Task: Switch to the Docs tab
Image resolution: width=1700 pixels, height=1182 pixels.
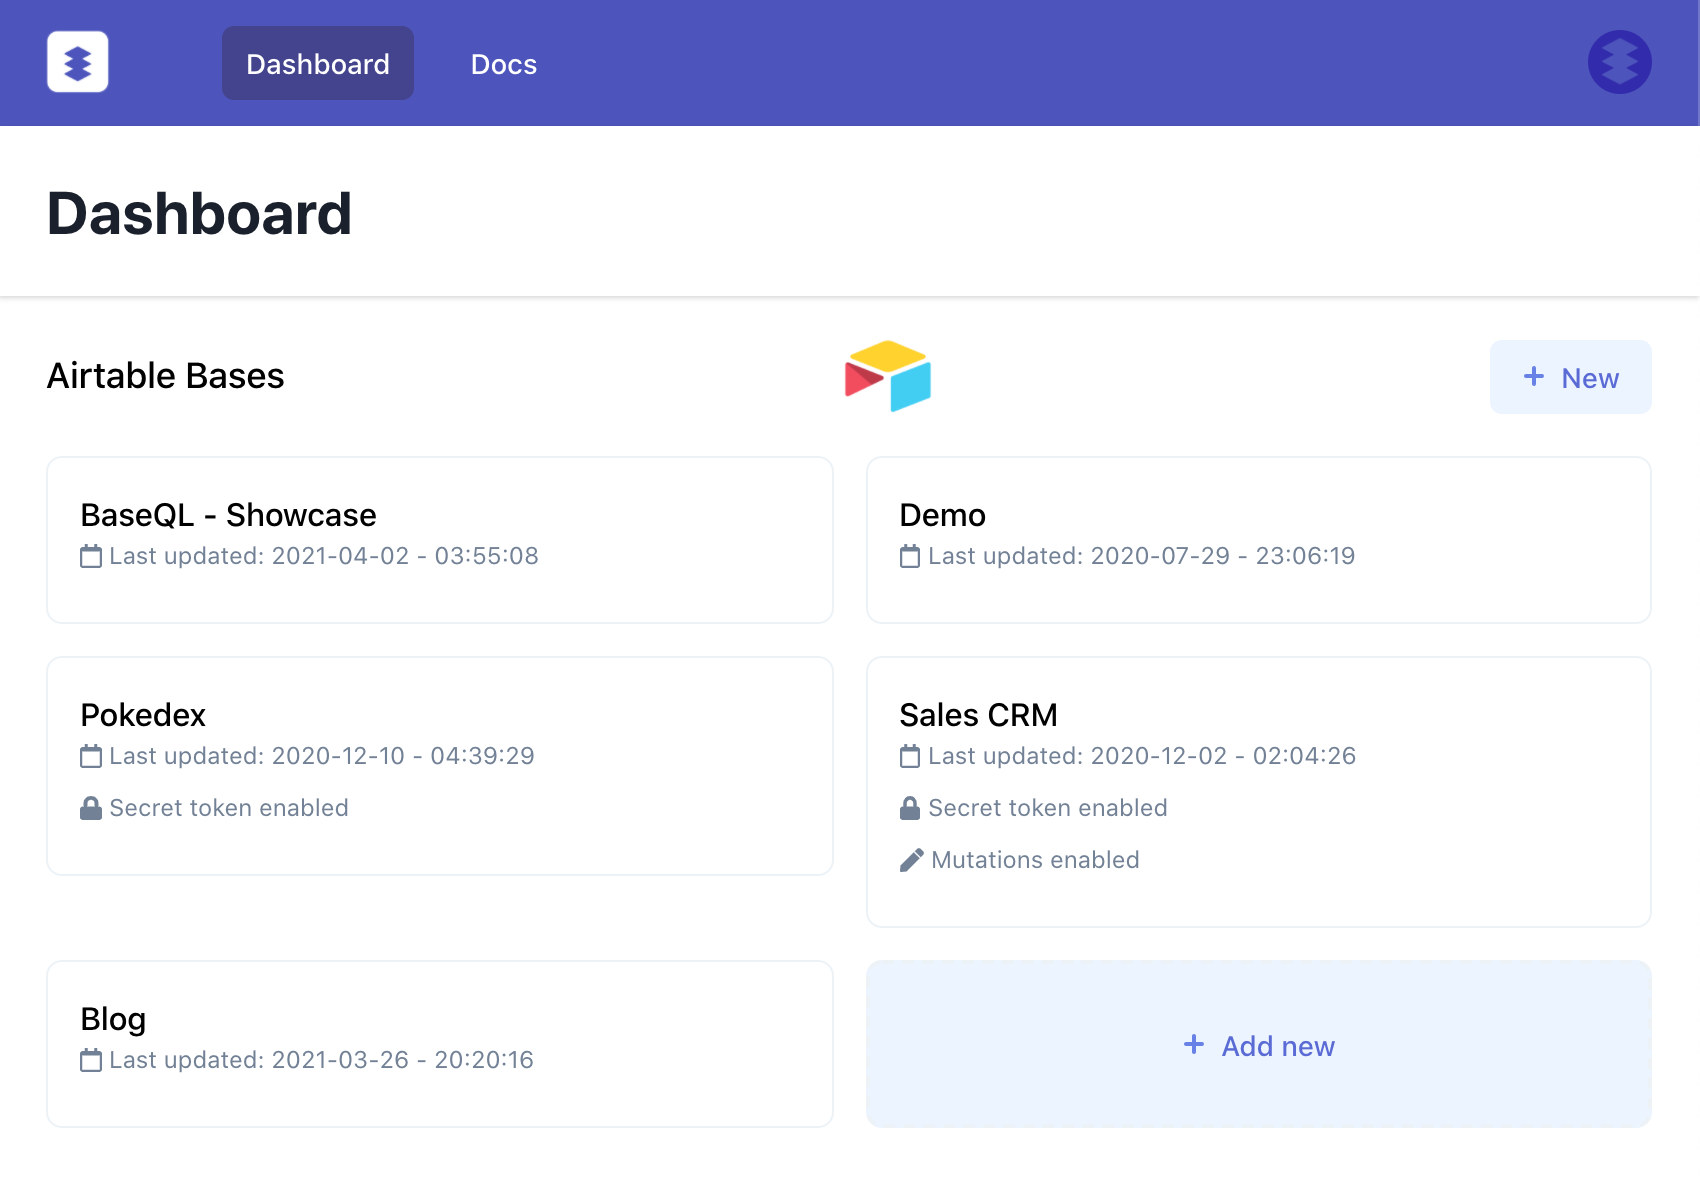Action: (x=503, y=63)
